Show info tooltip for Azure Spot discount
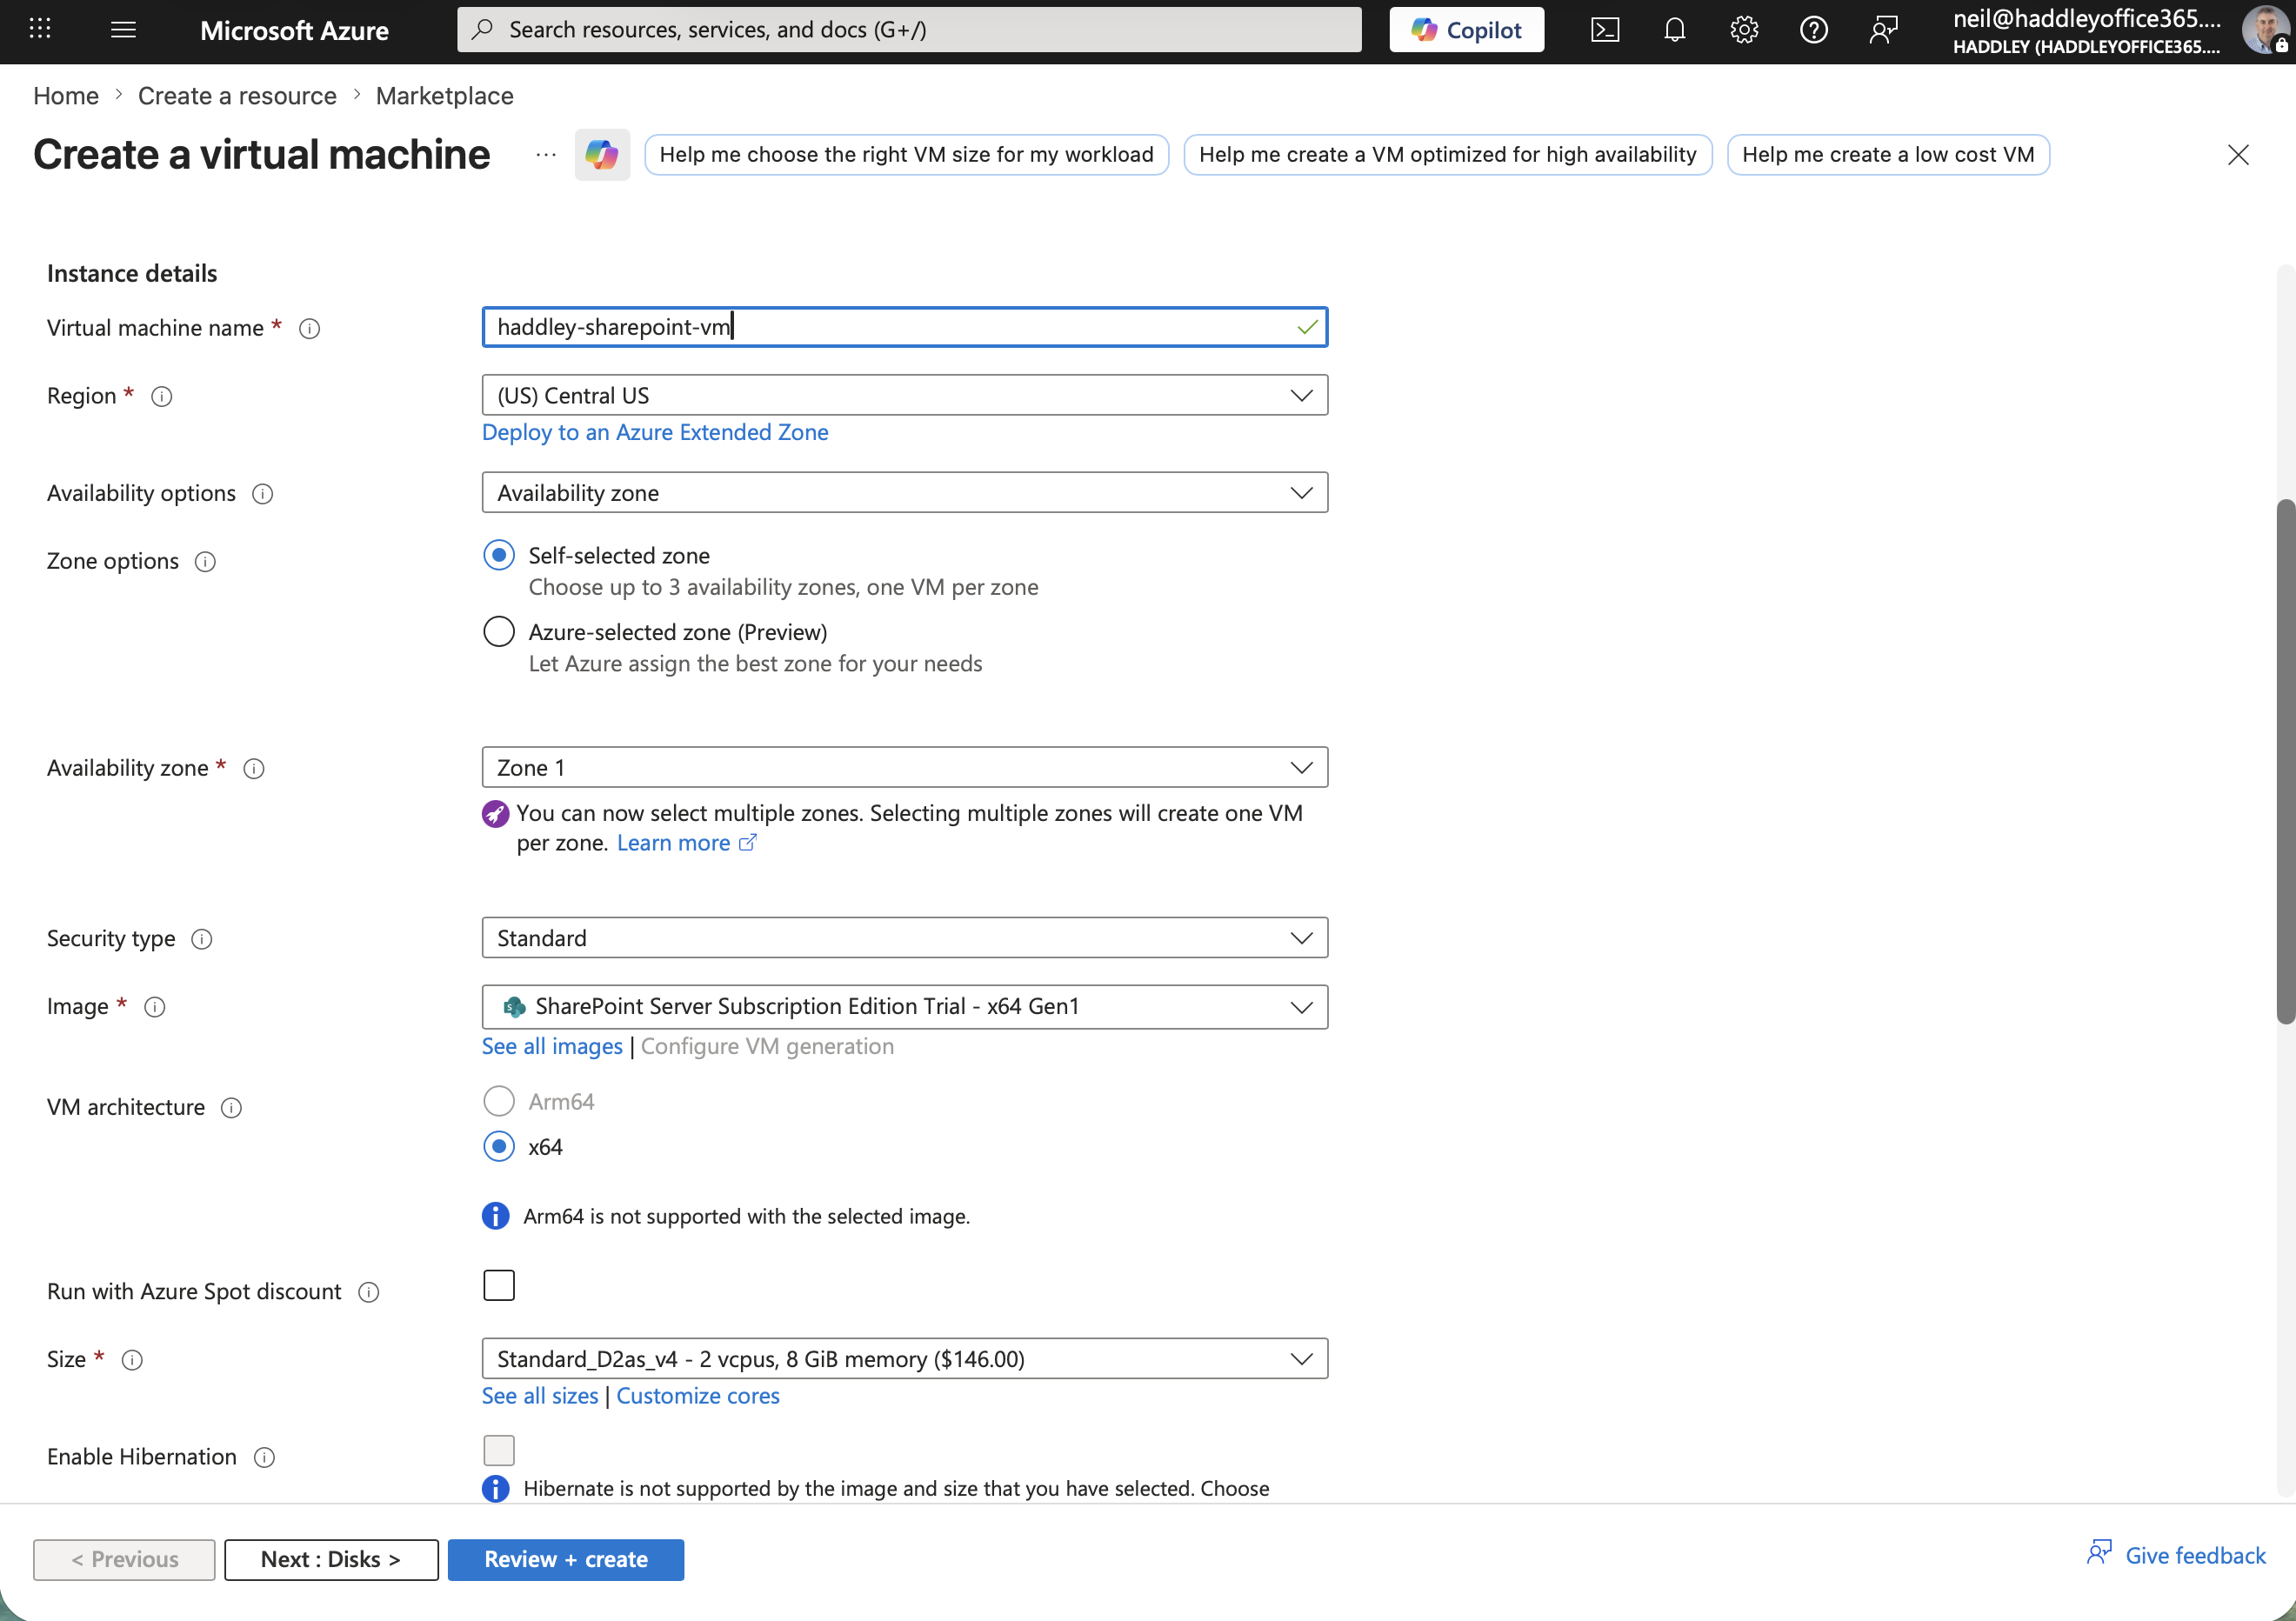Image resolution: width=2296 pixels, height=1621 pixels. 369,1293
